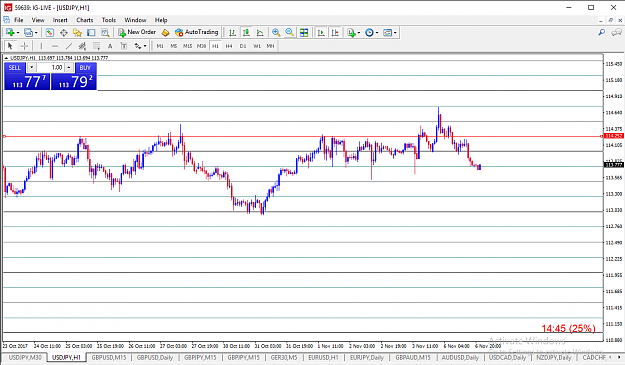Select the Text A tool
Screen dimensions: 625x365
(x=110, y=46)
